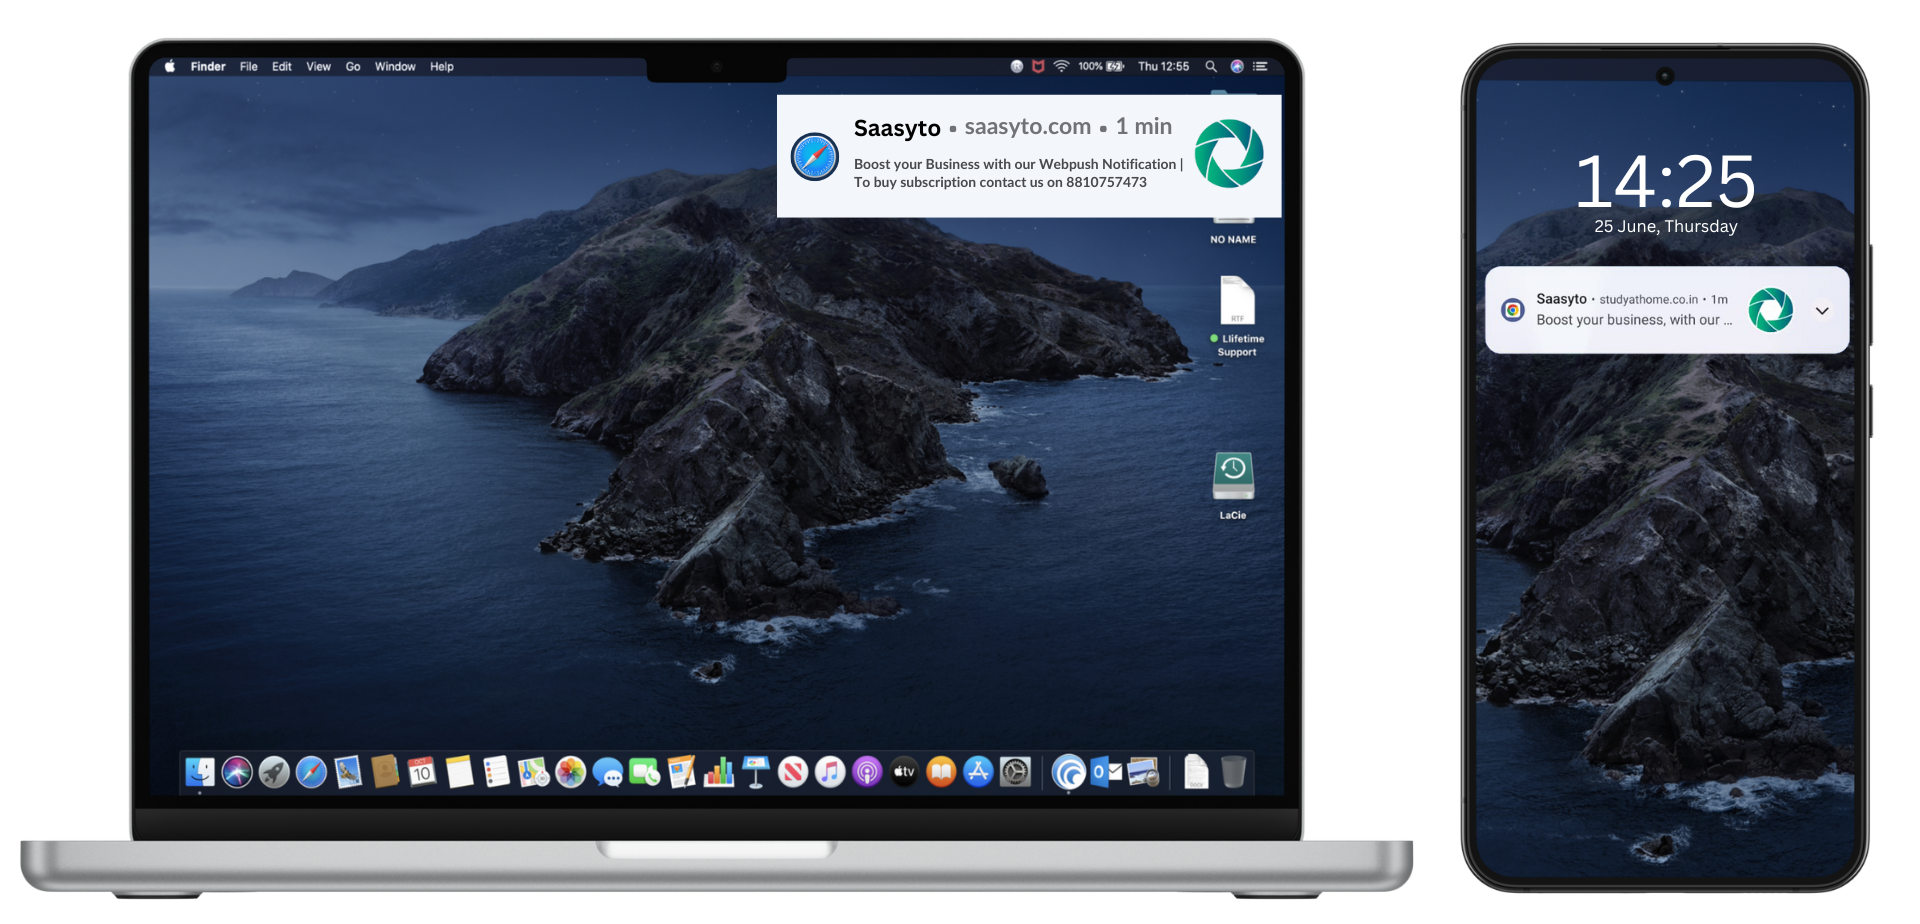Open App Store in the dock
Screen dimensions: 1920x924
tap(978, 772)
